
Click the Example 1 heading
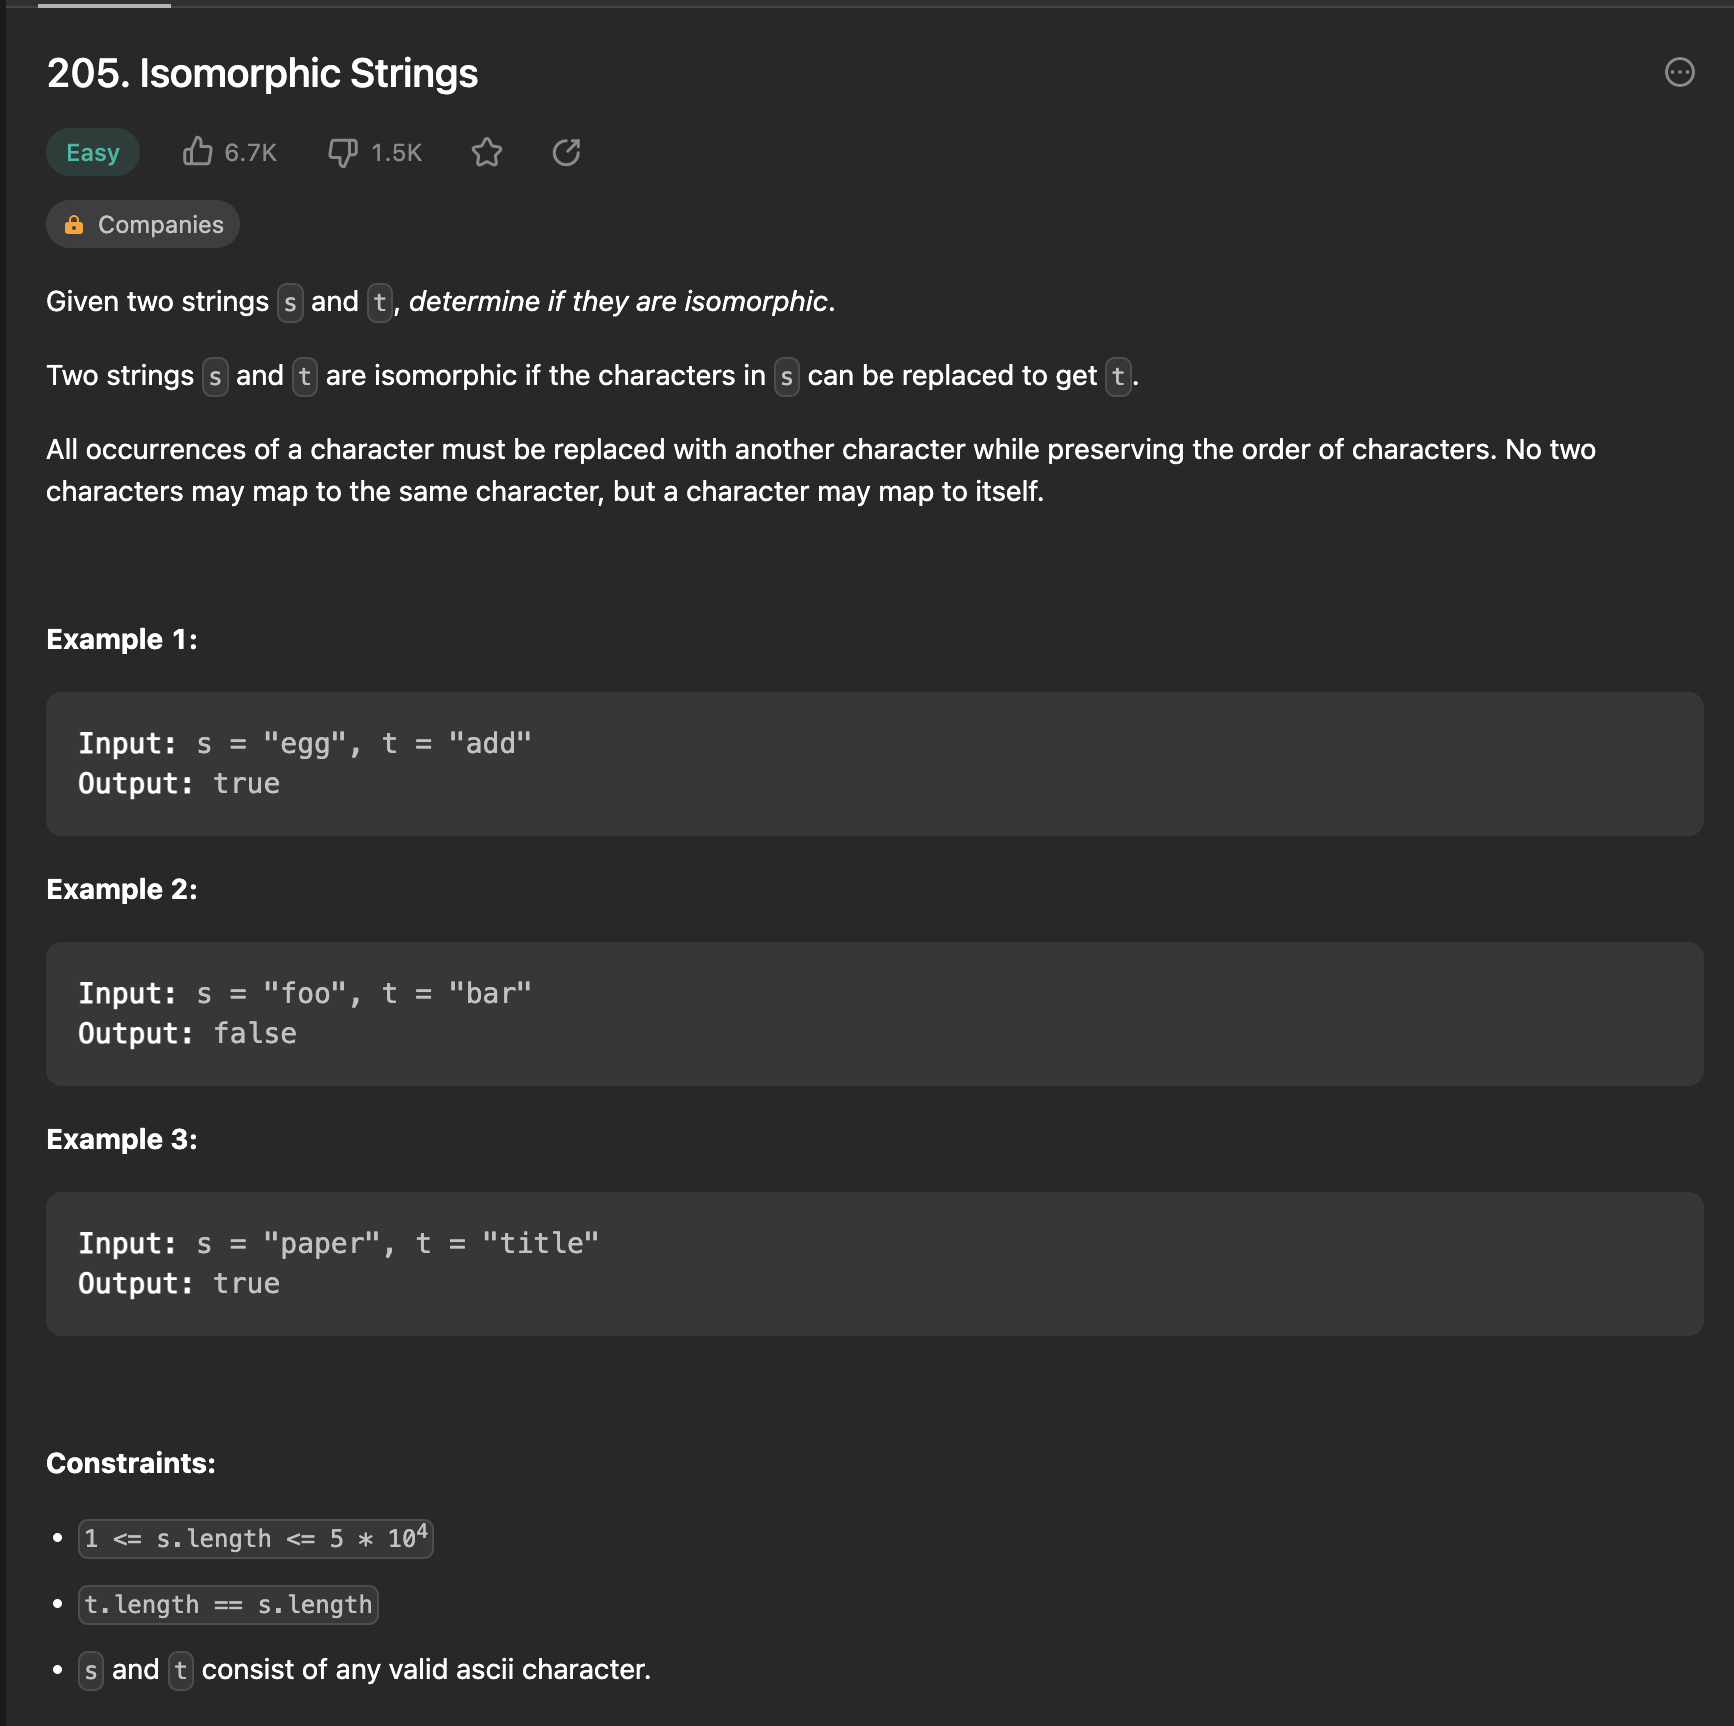coord(122,639)
